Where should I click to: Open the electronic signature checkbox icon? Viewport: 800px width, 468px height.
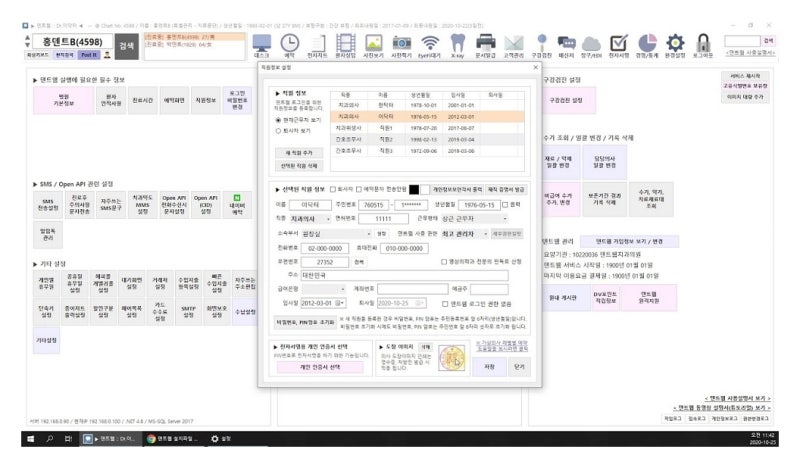click(x=619, y=45)
